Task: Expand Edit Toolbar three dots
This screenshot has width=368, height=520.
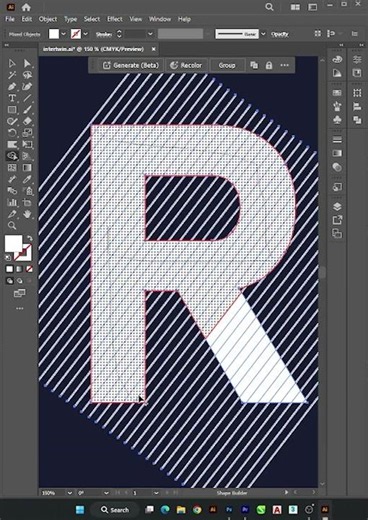Action: 20,308
